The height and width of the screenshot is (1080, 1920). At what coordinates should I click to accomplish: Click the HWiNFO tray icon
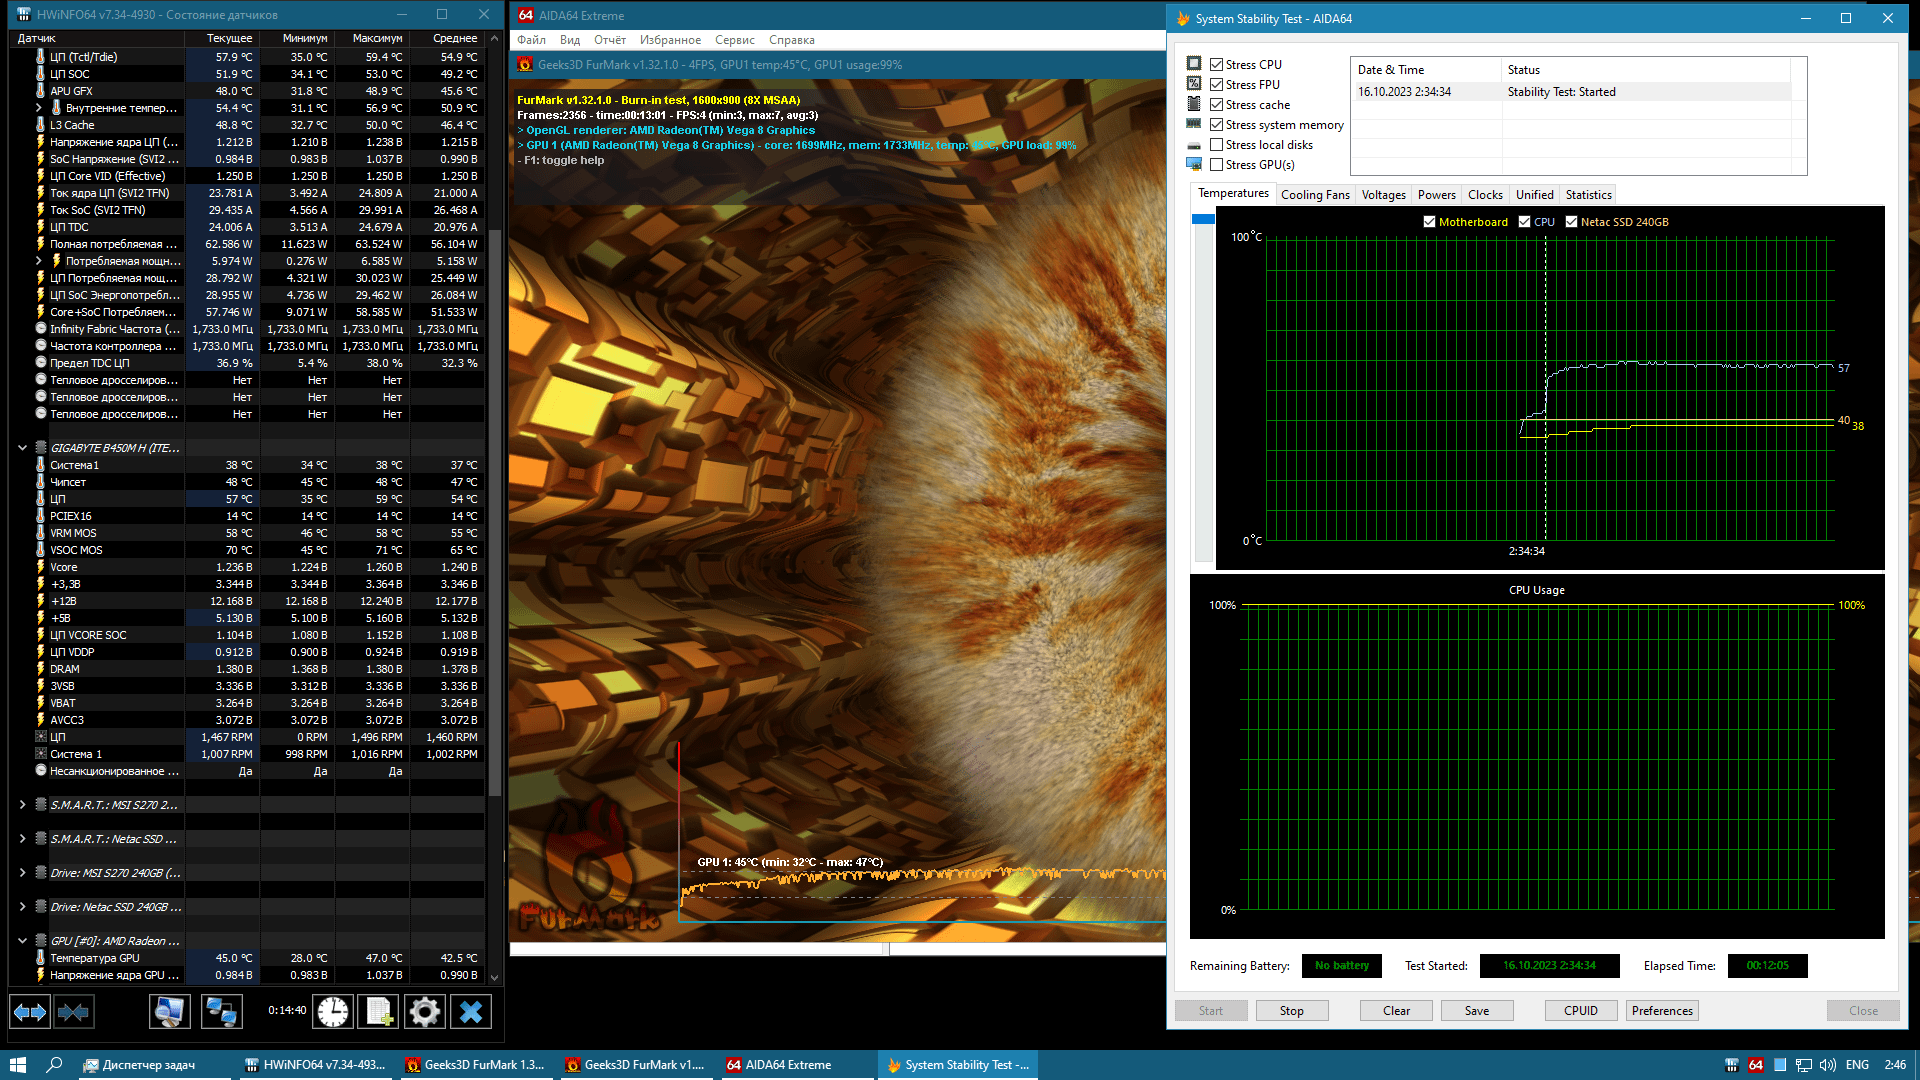click(x=1732, y=1065)
